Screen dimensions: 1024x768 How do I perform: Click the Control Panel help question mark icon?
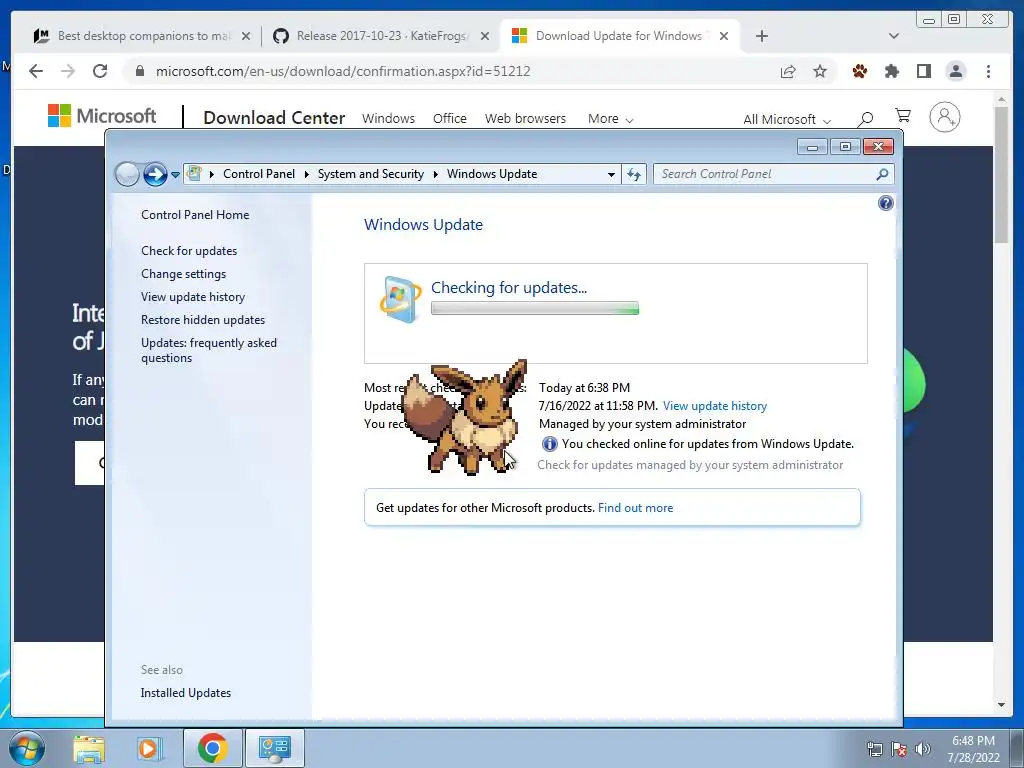point(885,203)
